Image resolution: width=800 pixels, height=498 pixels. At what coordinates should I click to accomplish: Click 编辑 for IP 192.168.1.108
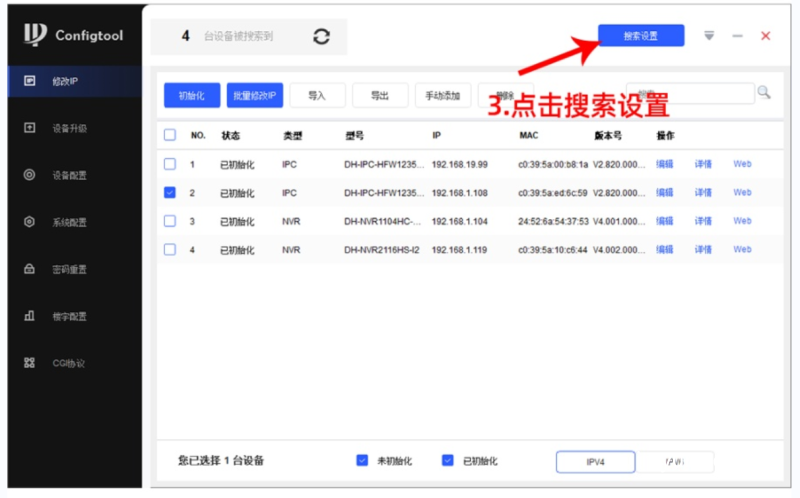point(664,192)
